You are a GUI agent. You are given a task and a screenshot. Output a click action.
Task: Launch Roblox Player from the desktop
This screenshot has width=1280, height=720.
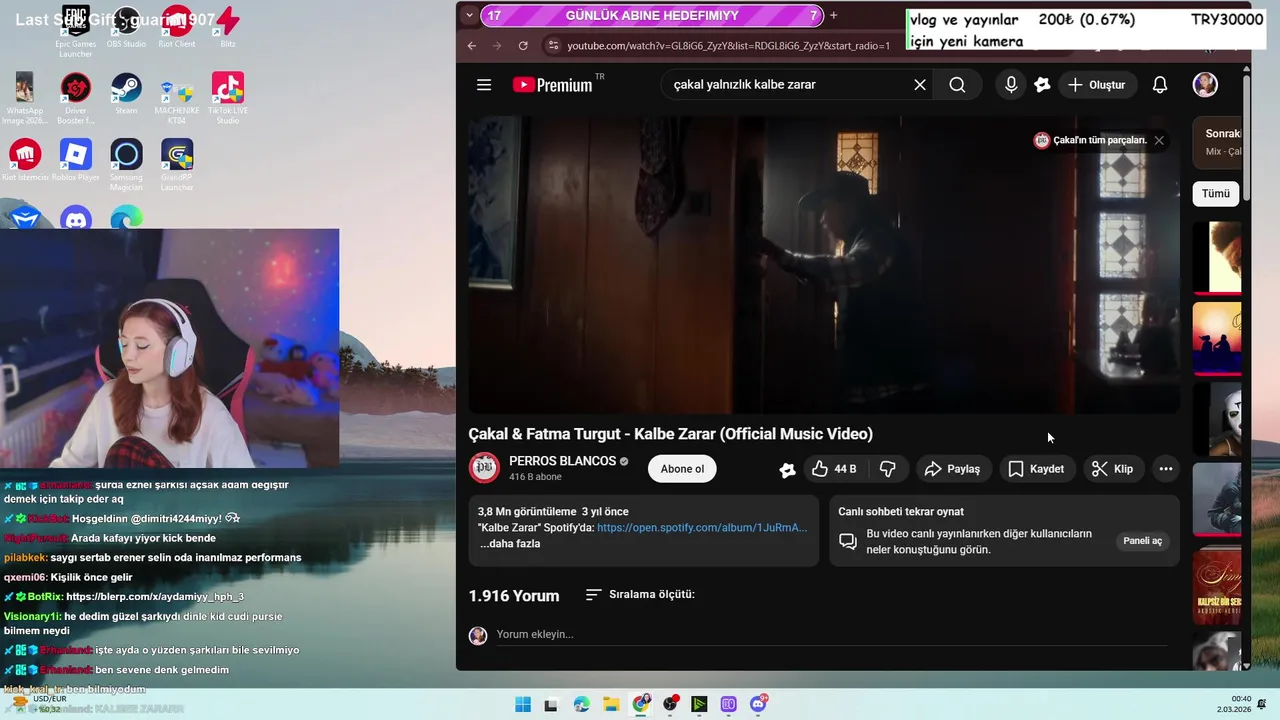tap(75, 160)
